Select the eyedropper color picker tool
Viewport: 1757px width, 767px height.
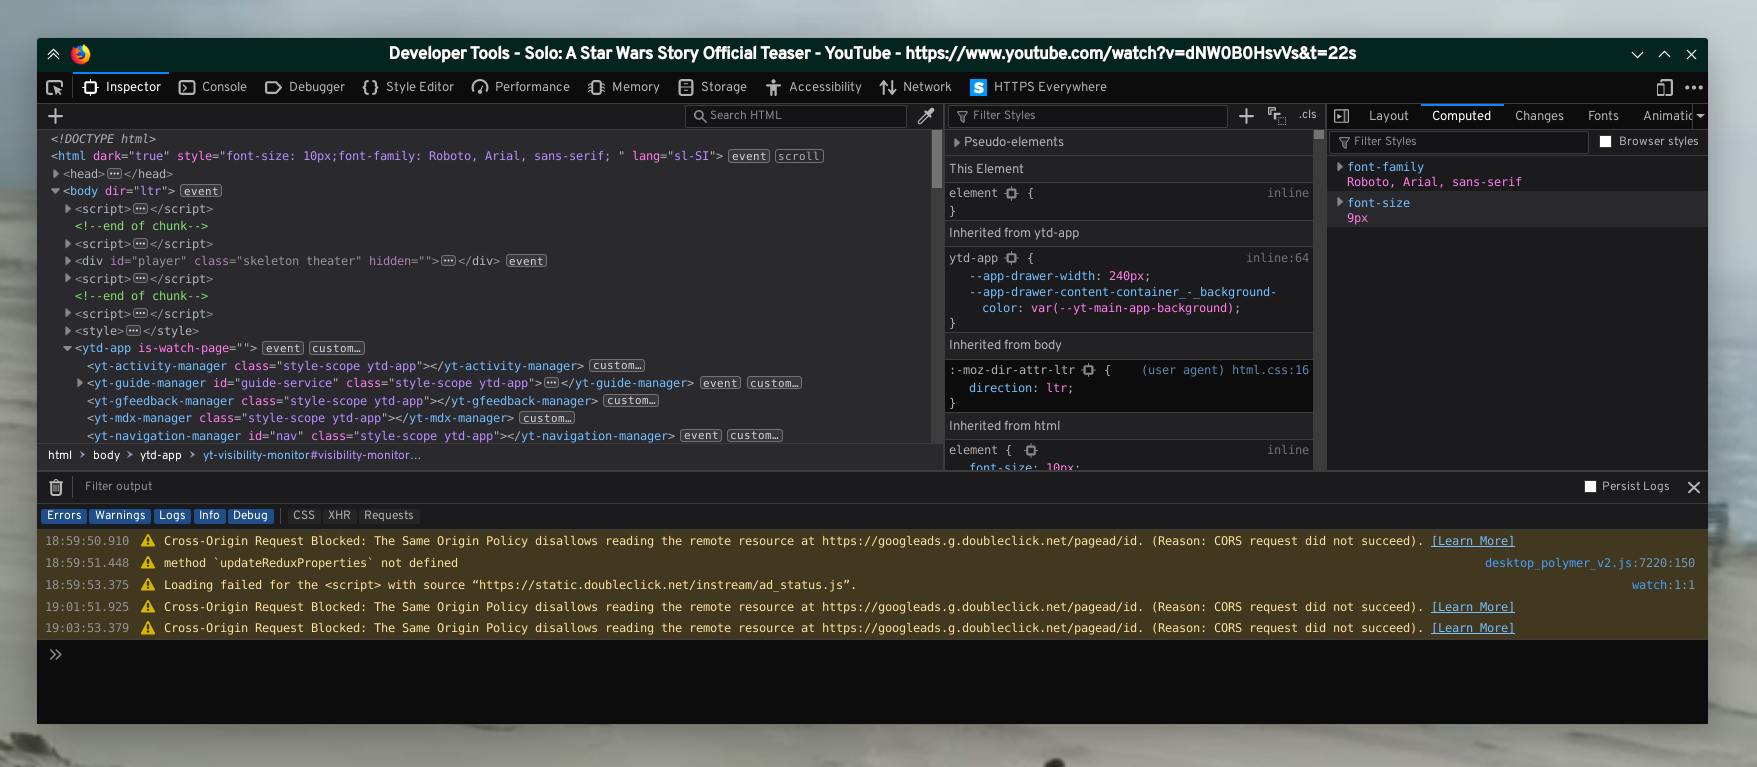coord(926,116)
